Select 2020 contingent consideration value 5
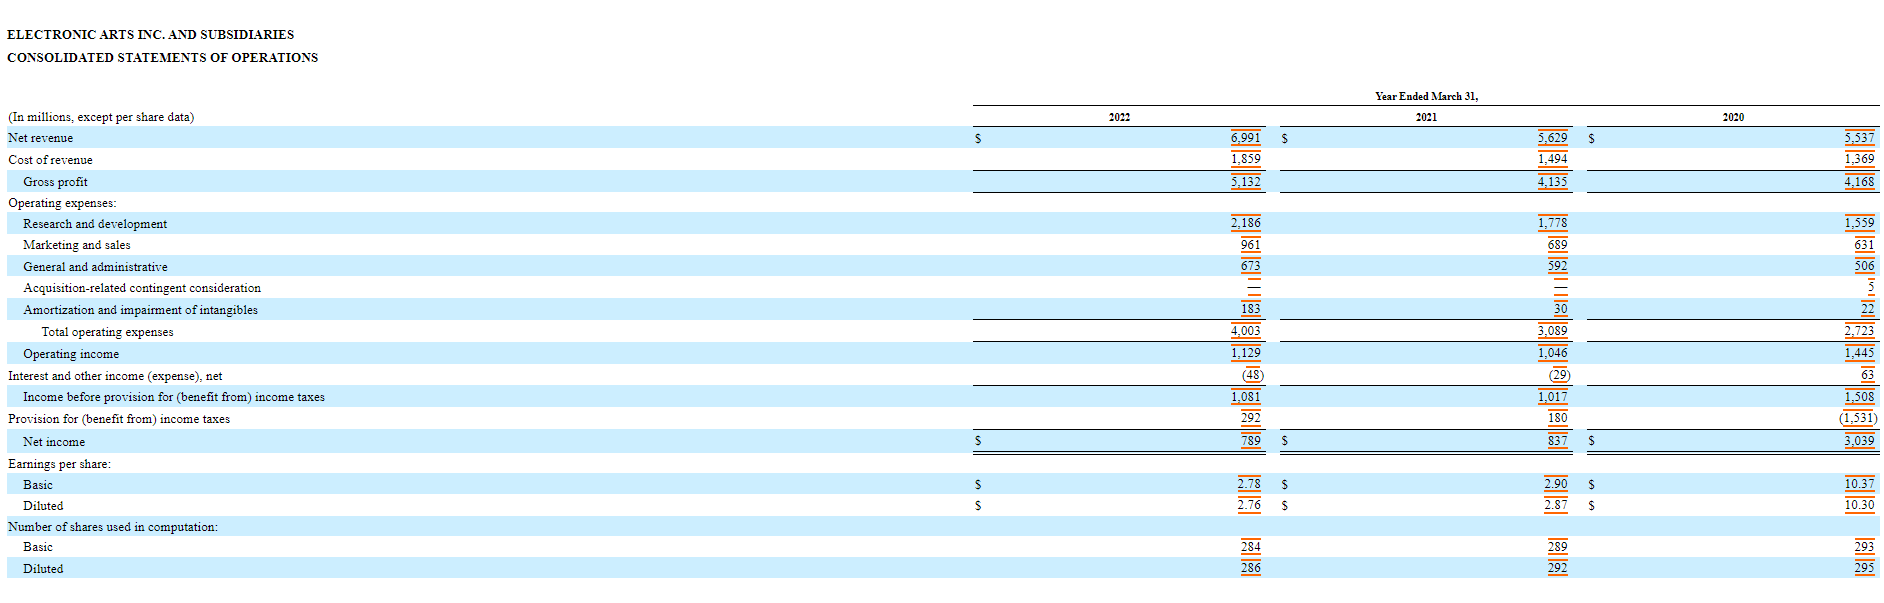1884x603 pixels. click(x=1871, y=288)
